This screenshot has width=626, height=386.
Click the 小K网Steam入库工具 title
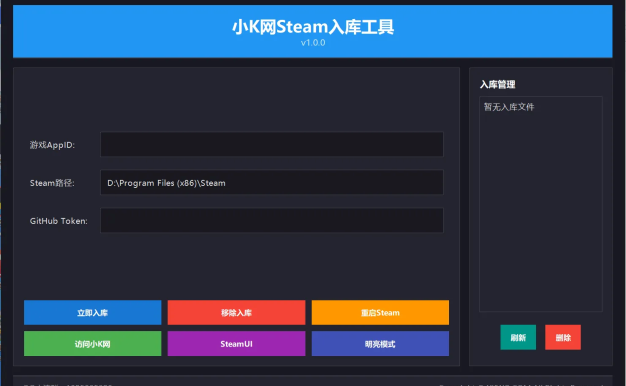pyautogui.click(x=313, y=27)
